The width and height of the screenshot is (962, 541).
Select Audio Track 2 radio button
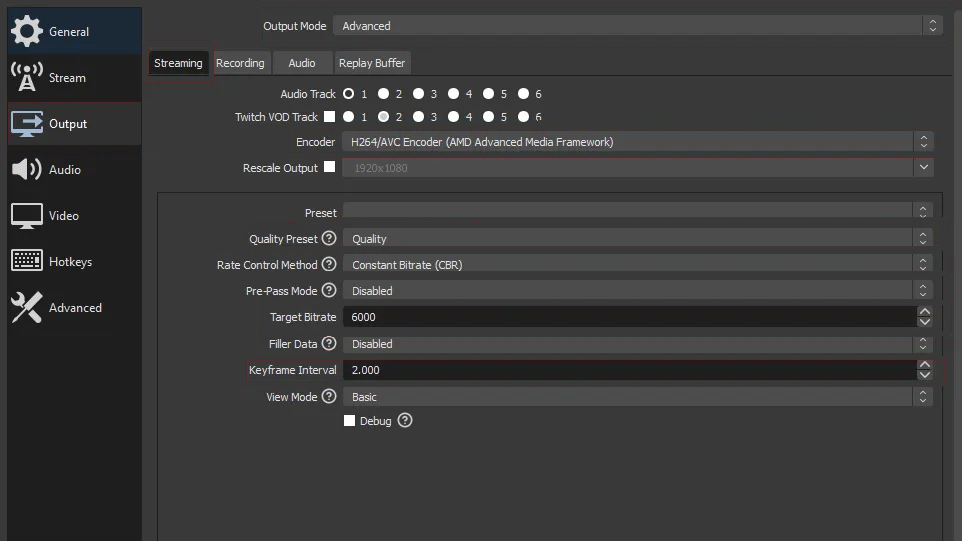(x=383, y=93)
